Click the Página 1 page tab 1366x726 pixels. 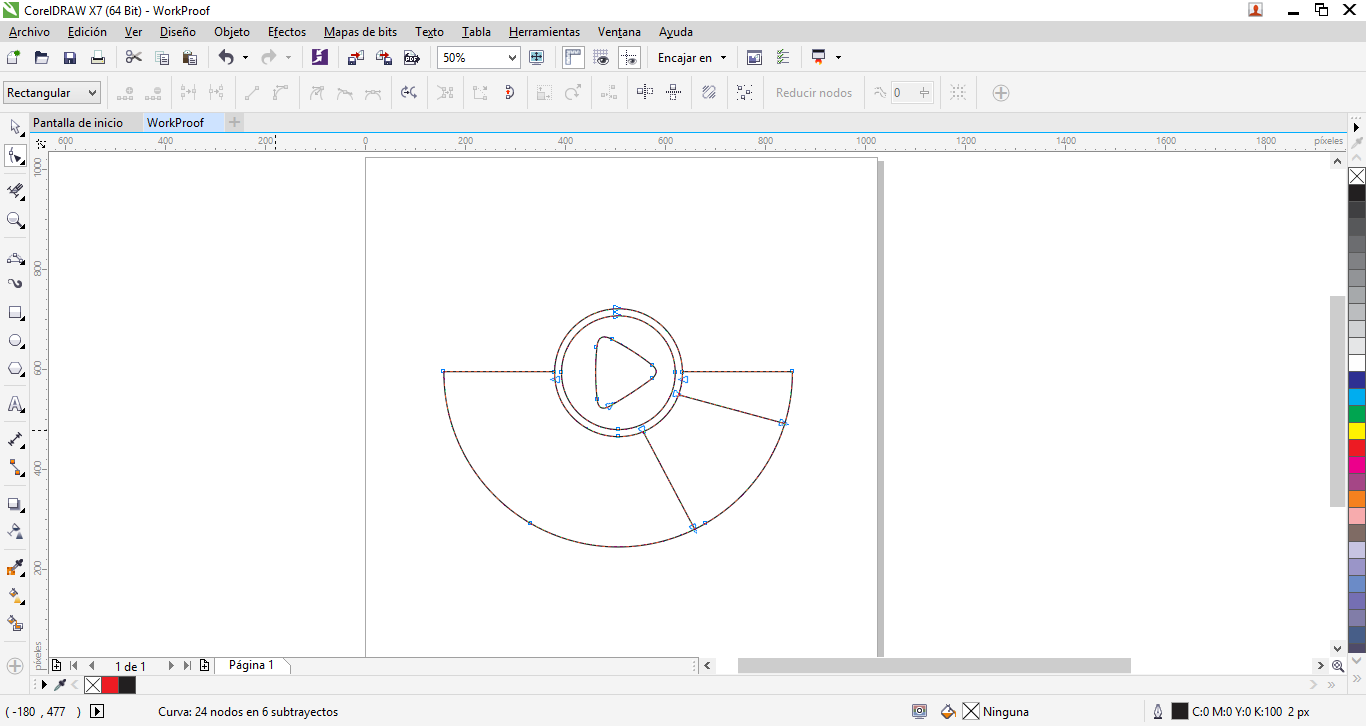tap(250, 665)
